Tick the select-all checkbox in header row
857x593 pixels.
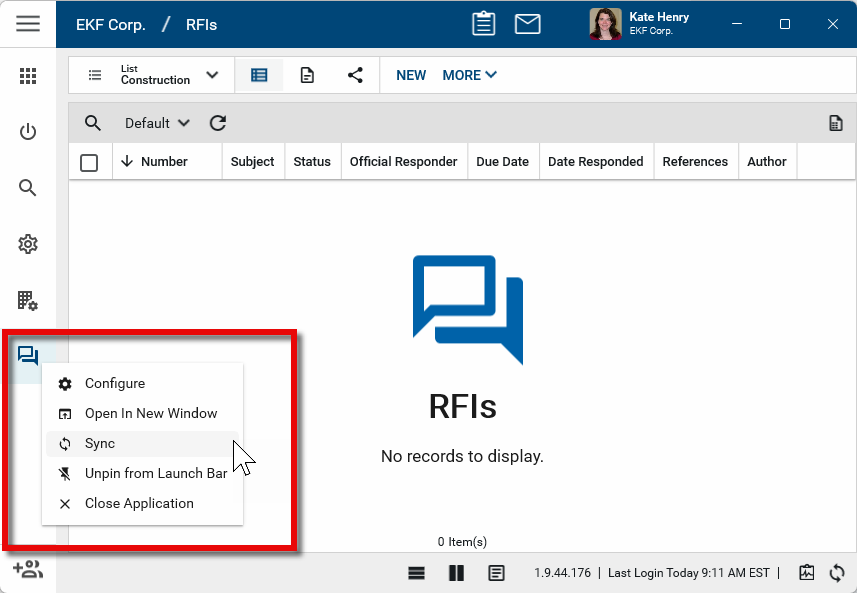(x=89, y=162)
